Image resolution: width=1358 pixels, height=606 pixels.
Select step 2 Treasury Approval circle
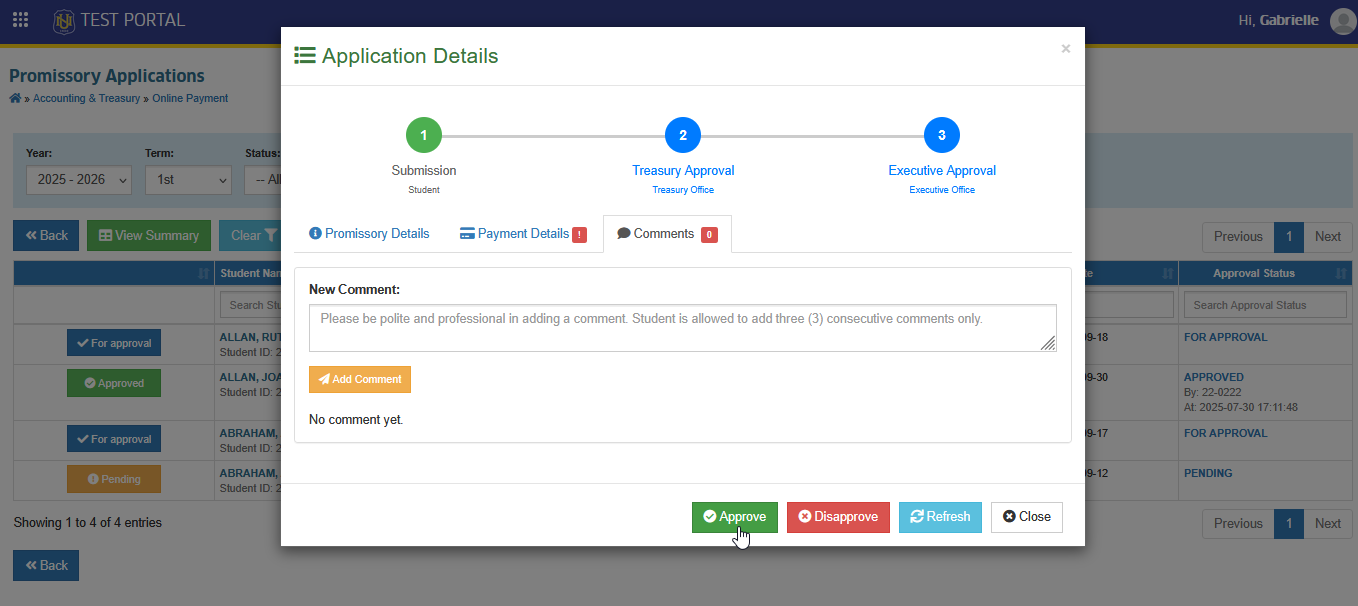coord(683,135)
